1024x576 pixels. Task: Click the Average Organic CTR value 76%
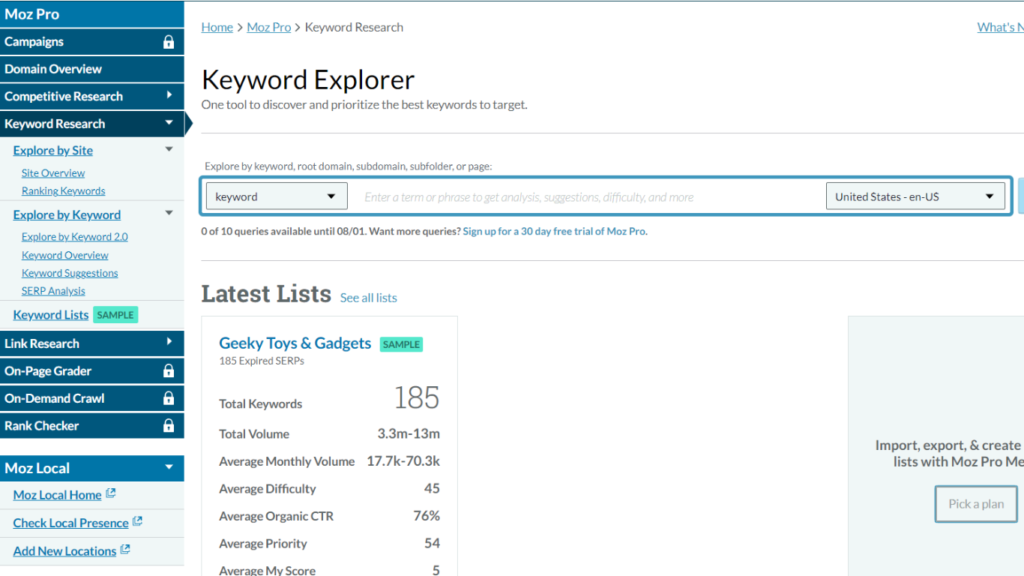tap(426, 516)
